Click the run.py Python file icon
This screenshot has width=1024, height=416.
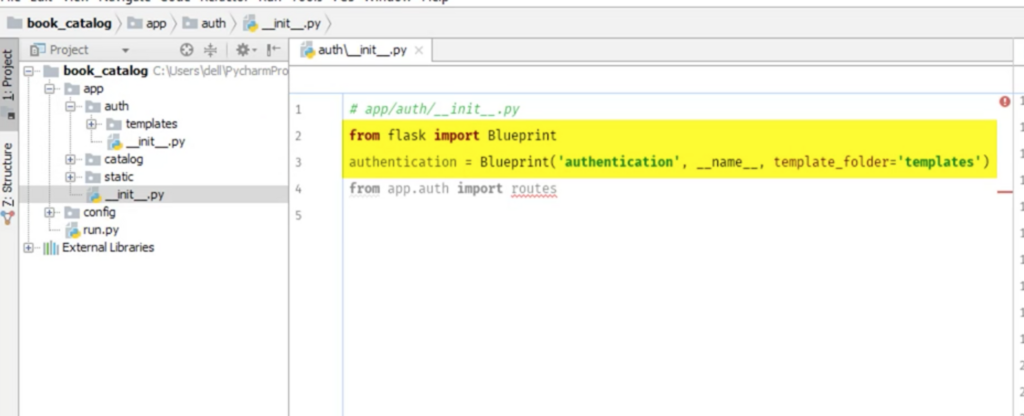click(72, 230)
